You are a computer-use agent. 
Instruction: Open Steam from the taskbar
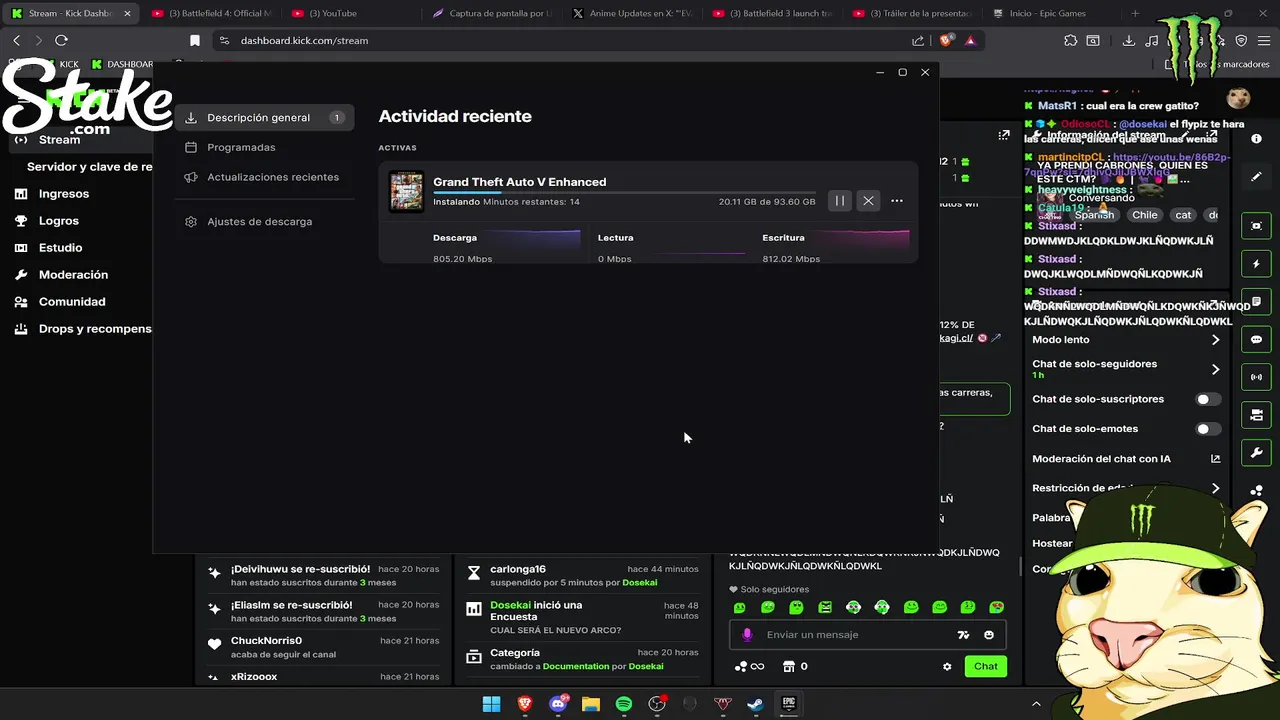tap(756, 704)
